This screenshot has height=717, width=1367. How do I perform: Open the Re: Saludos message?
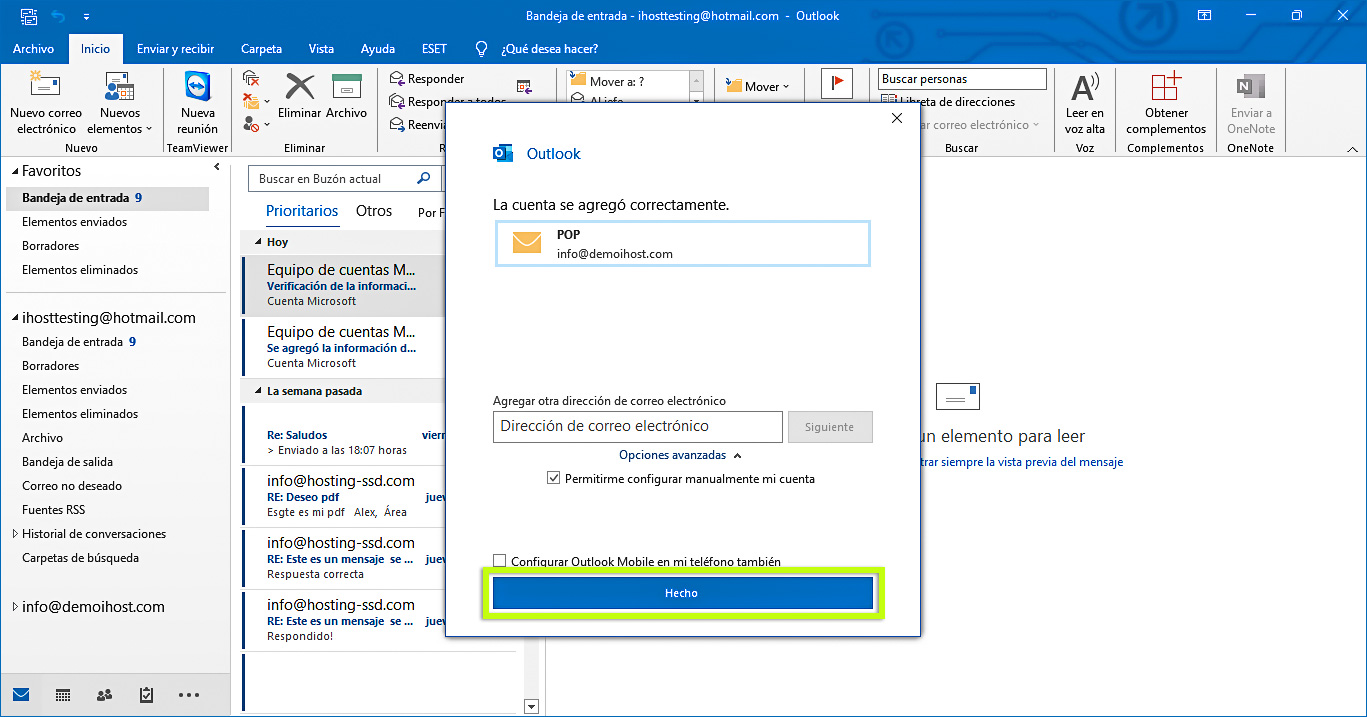click(x=344, y=435)
